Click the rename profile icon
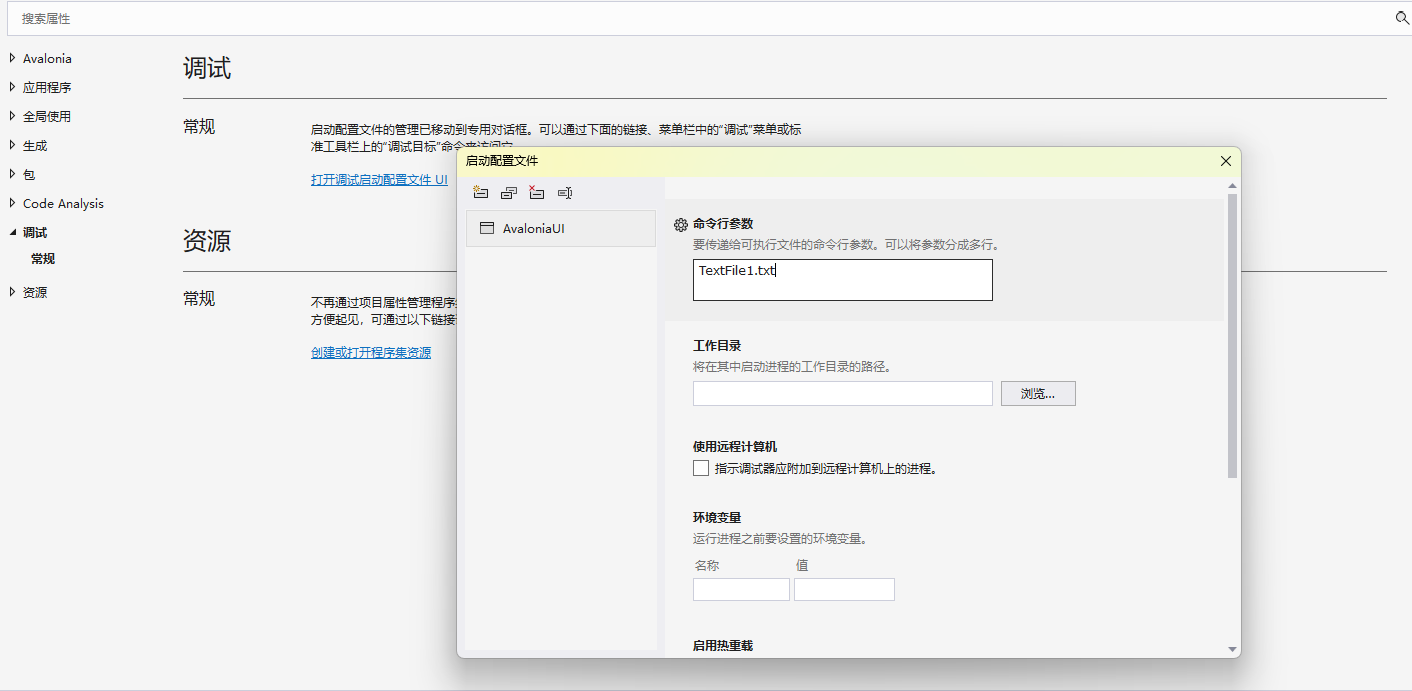 tap(564, 192)
